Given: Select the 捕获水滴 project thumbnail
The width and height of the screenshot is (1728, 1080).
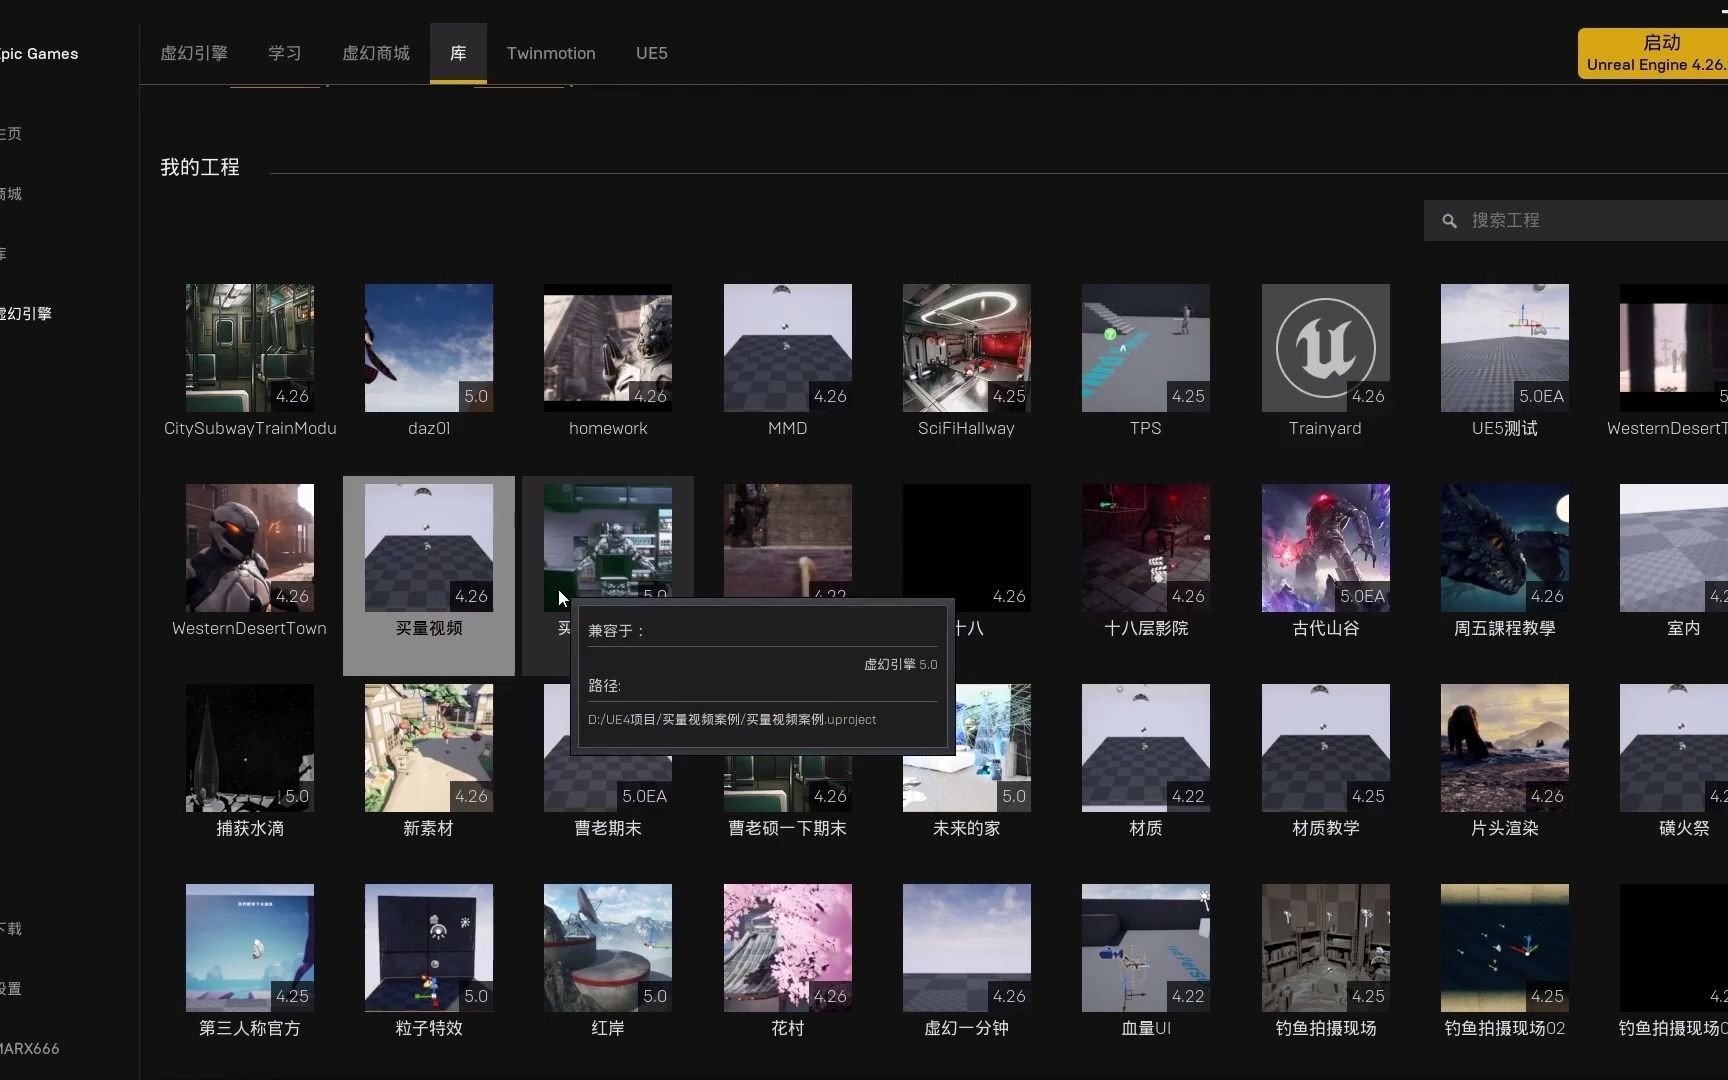Looking at the screenshot, I should (250, 748).
